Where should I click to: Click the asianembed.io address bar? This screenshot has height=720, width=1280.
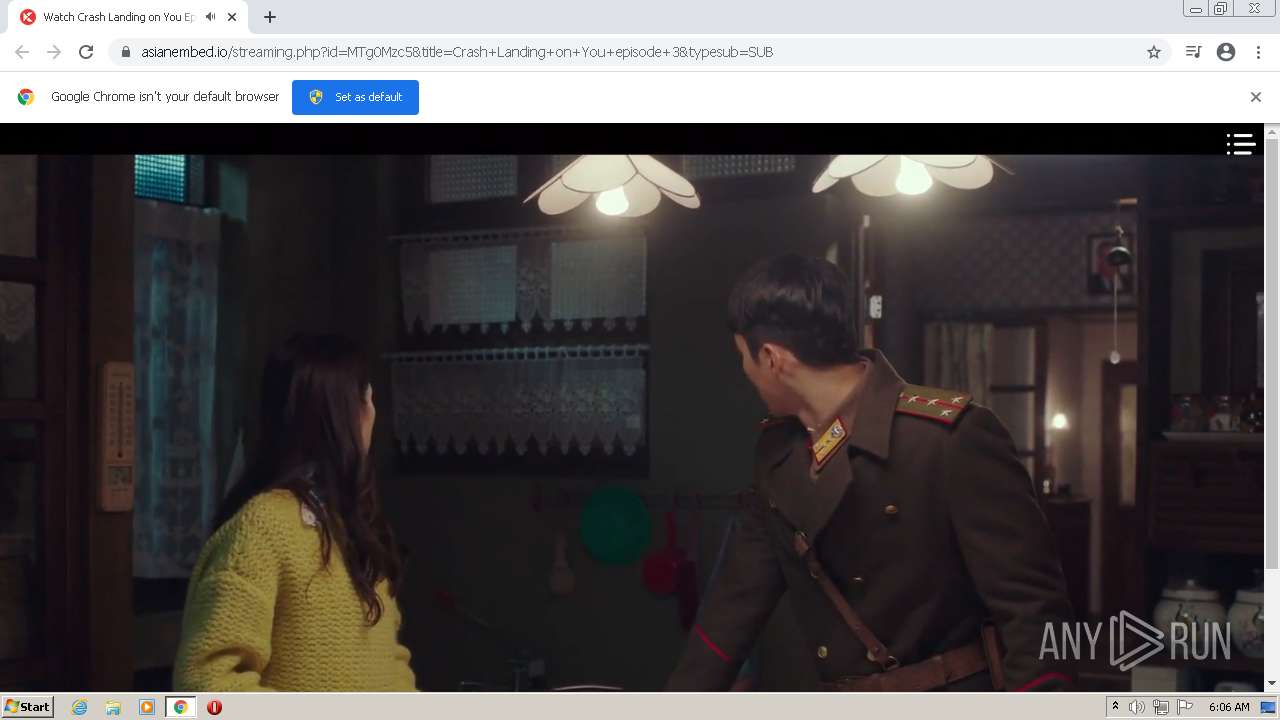[640, 52]
